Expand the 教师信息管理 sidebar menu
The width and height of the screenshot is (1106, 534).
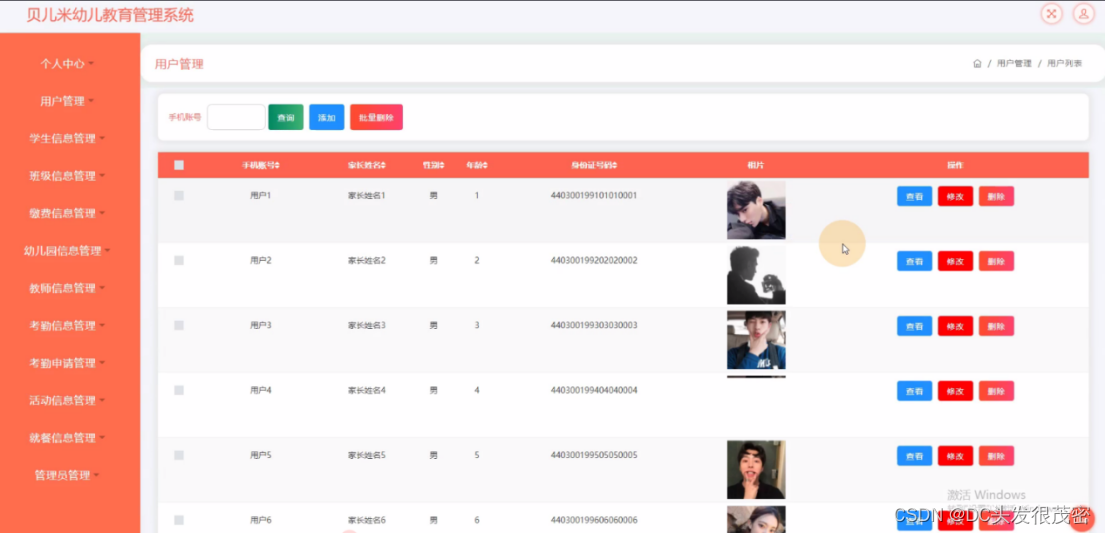tap(67, 288)
